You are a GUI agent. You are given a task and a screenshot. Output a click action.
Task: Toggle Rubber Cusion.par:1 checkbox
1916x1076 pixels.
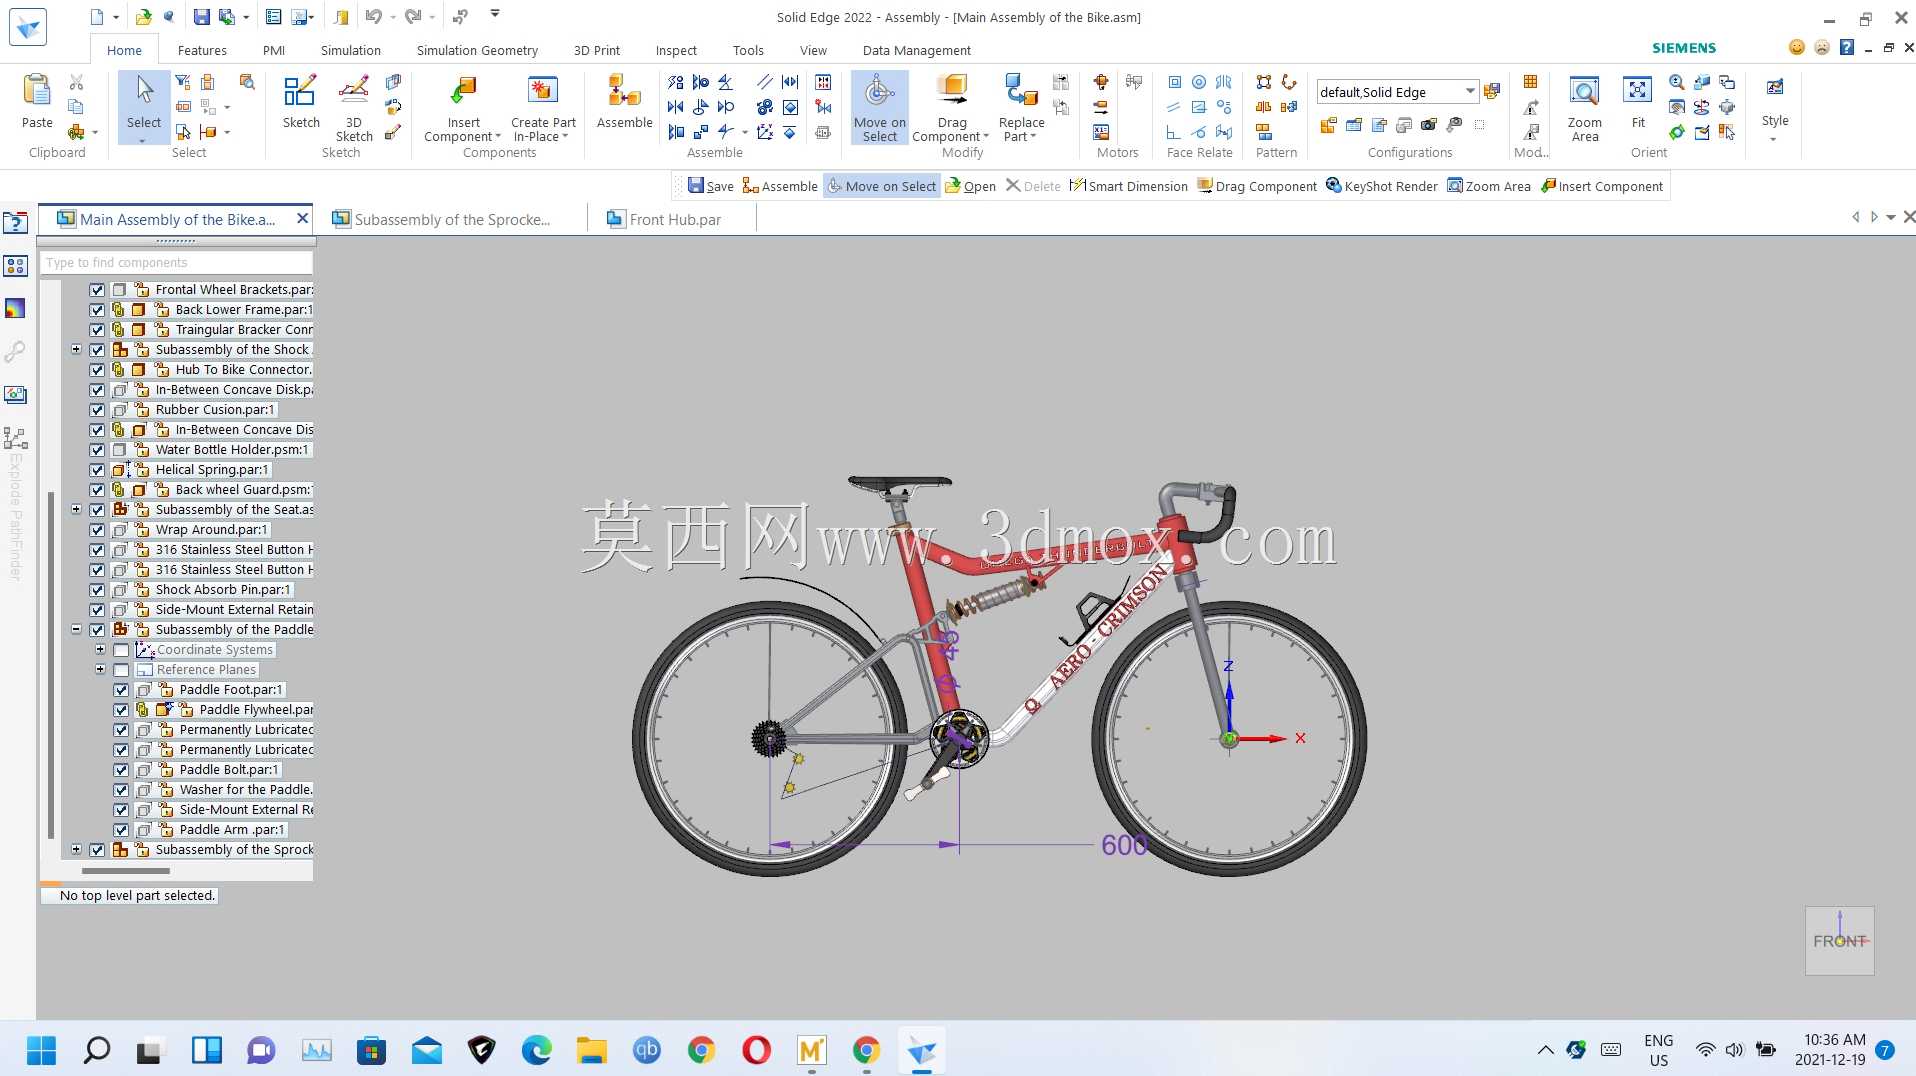tap(97, 410)
